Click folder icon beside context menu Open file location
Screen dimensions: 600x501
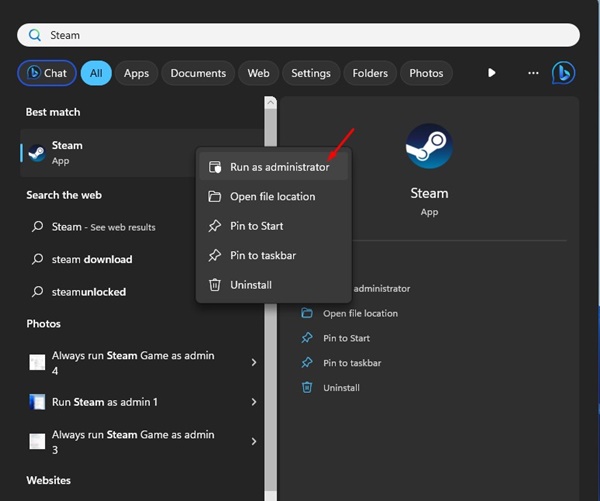coord(215,196)
